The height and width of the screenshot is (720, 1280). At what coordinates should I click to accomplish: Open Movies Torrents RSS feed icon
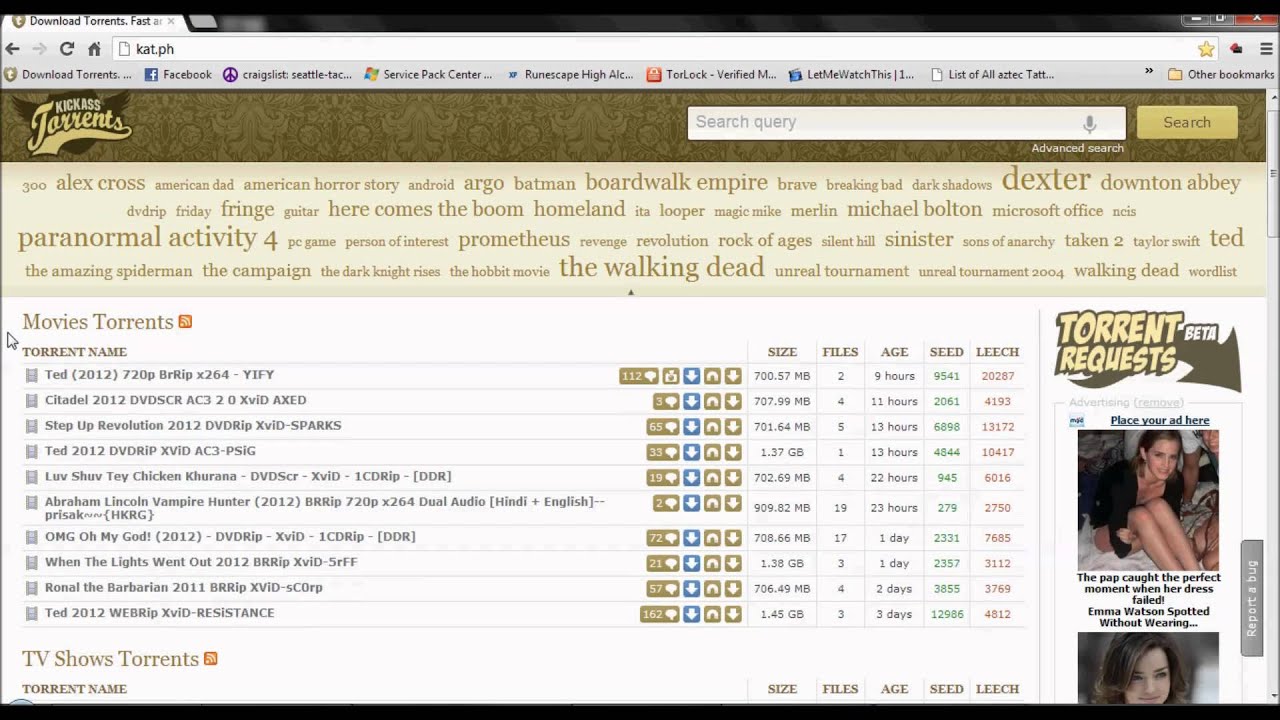pos(185,322)
